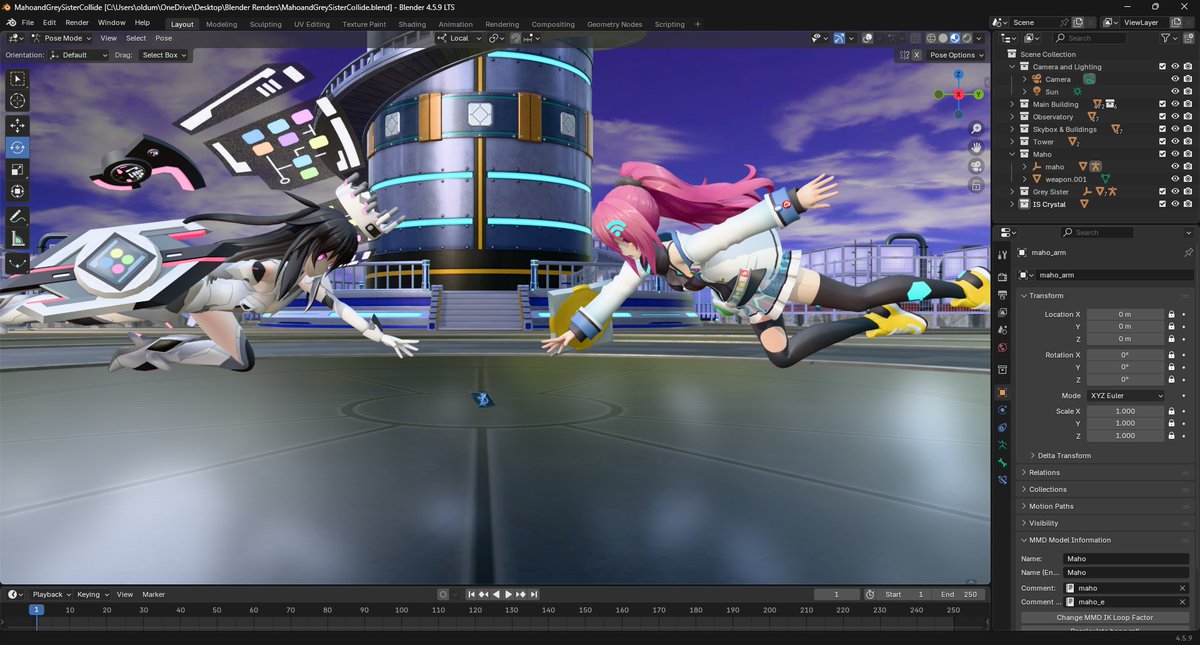Screen dimensions: 1200x645
Task: Toggle X-axis mirror in pose options
Action: click(916, 55)
